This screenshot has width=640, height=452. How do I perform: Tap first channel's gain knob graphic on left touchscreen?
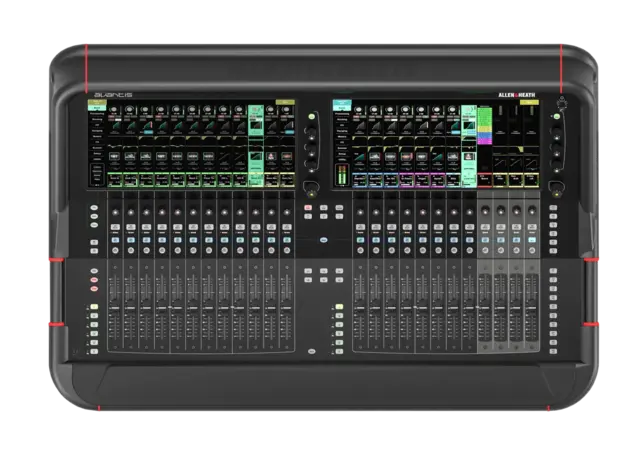(114, 109)
